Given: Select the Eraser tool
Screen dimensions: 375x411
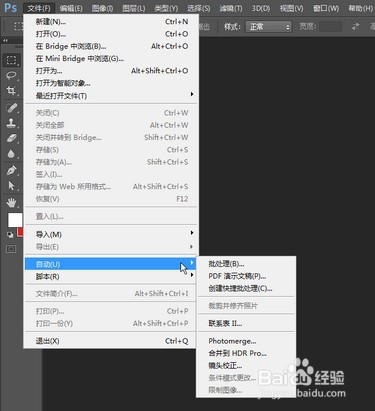Looking at the screenshot, I should (11, 138).
